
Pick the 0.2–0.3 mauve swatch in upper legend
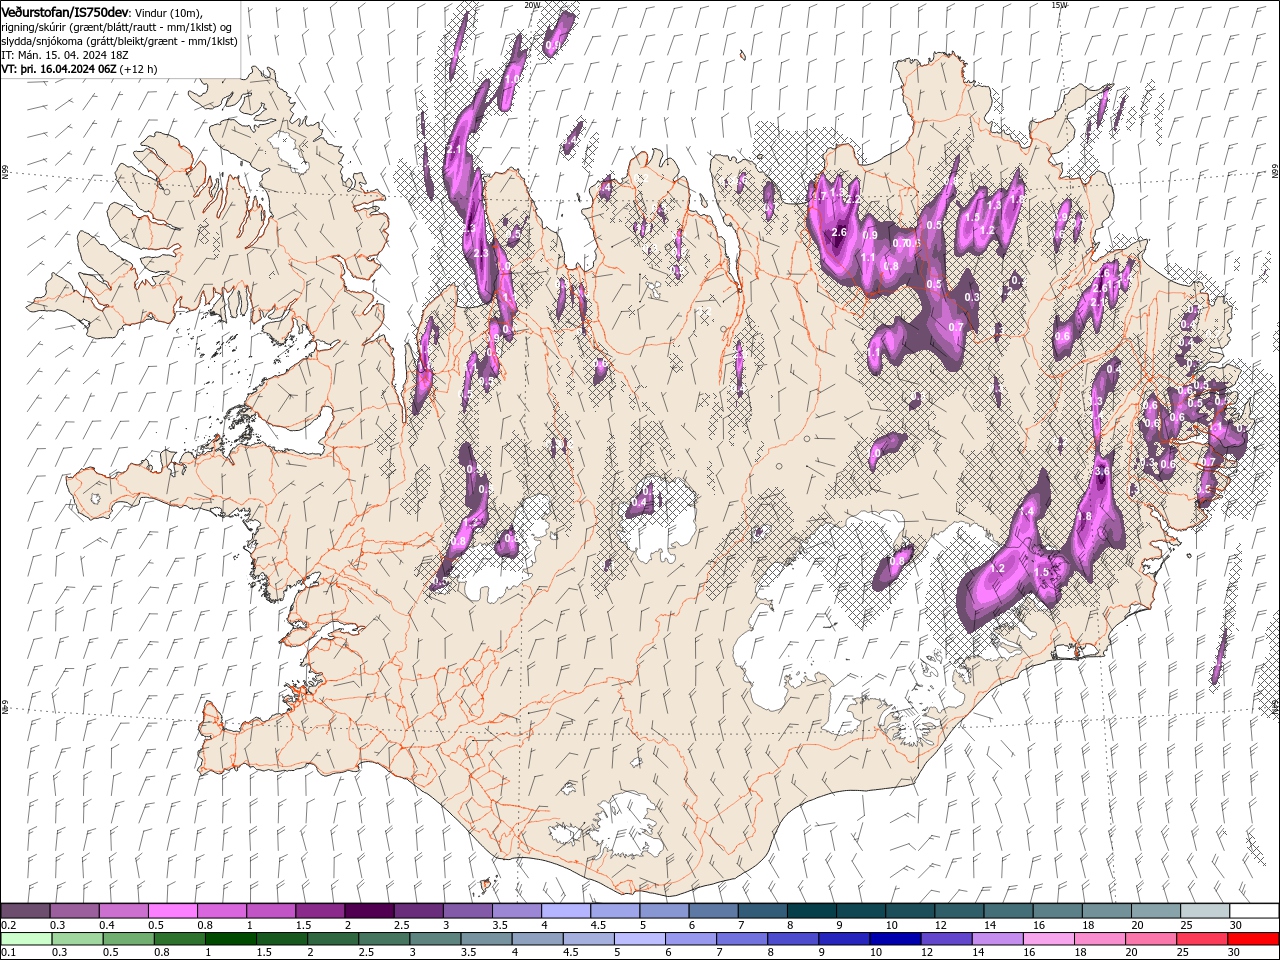26,911
